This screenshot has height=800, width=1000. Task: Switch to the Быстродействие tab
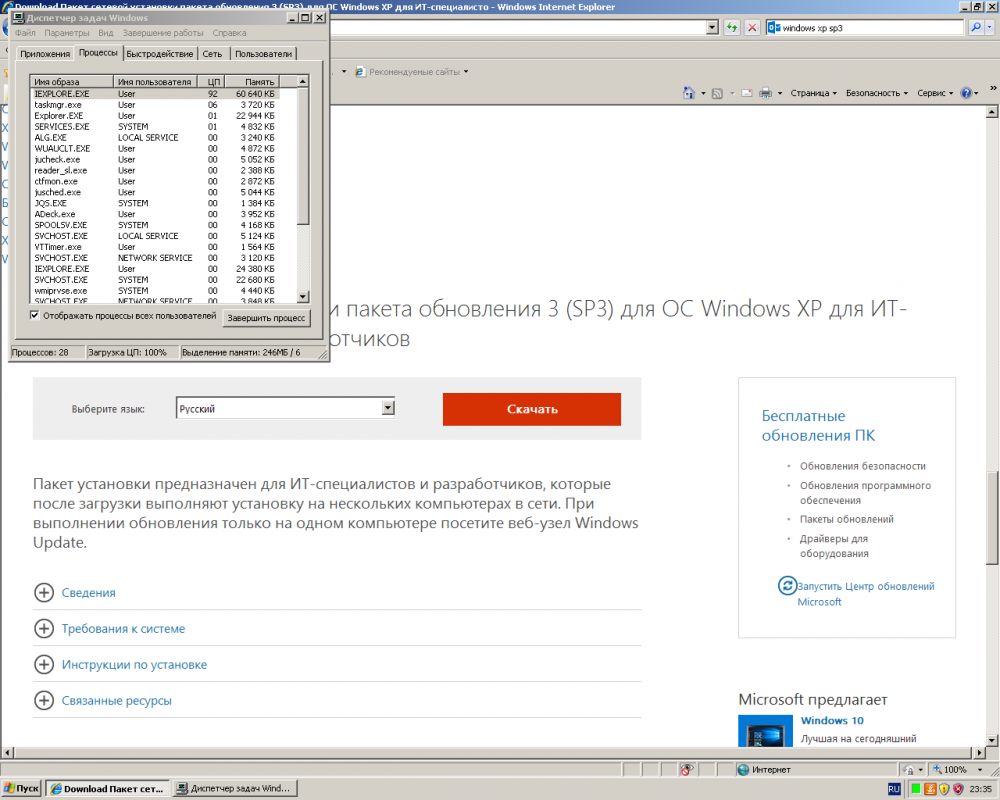(x=160, y=54)
